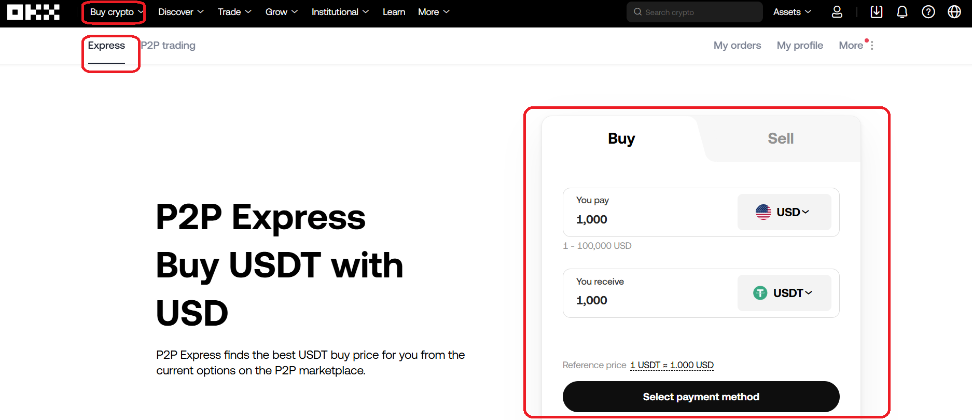Click the OKX logo
The image size is (972, 420).
point(33,12)
